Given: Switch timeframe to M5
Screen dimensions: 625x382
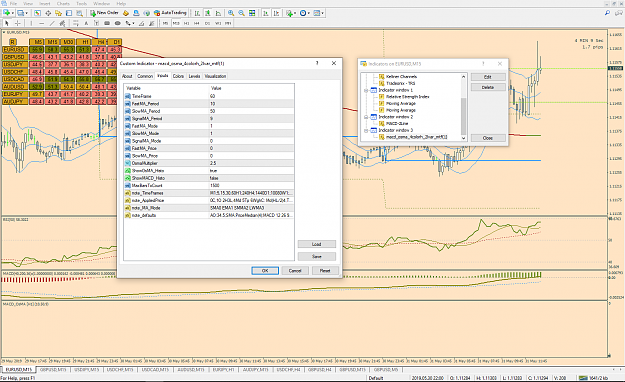Looking at the screenshot, I should tap(165, 24).
